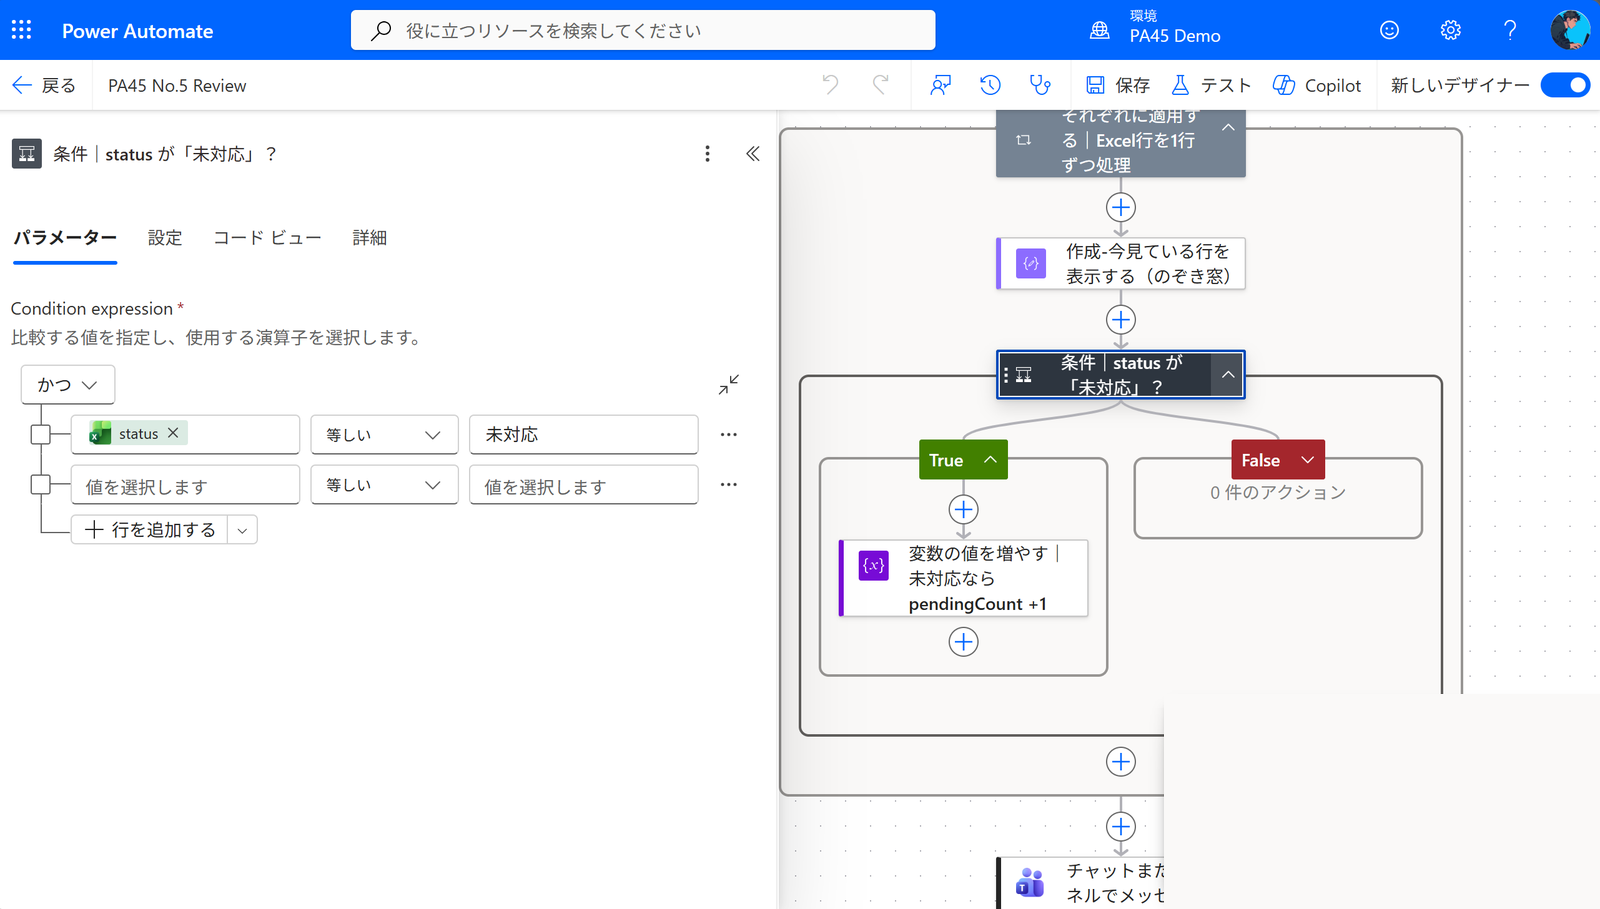Image resolution: width=1600 pixels, height=909 pixels.
Task: Click the collapse expression editor arrows icon
Action: click(729, 384)
